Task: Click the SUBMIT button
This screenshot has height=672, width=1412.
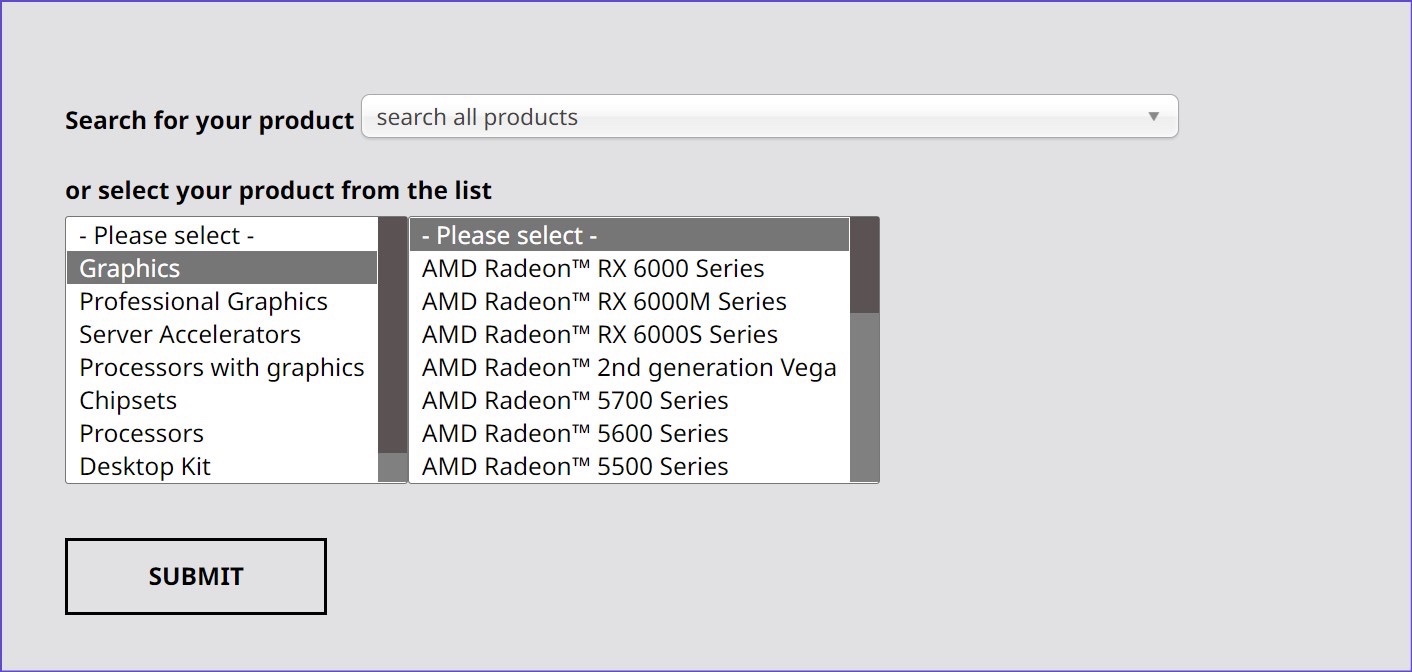Action: click(195, 576)
